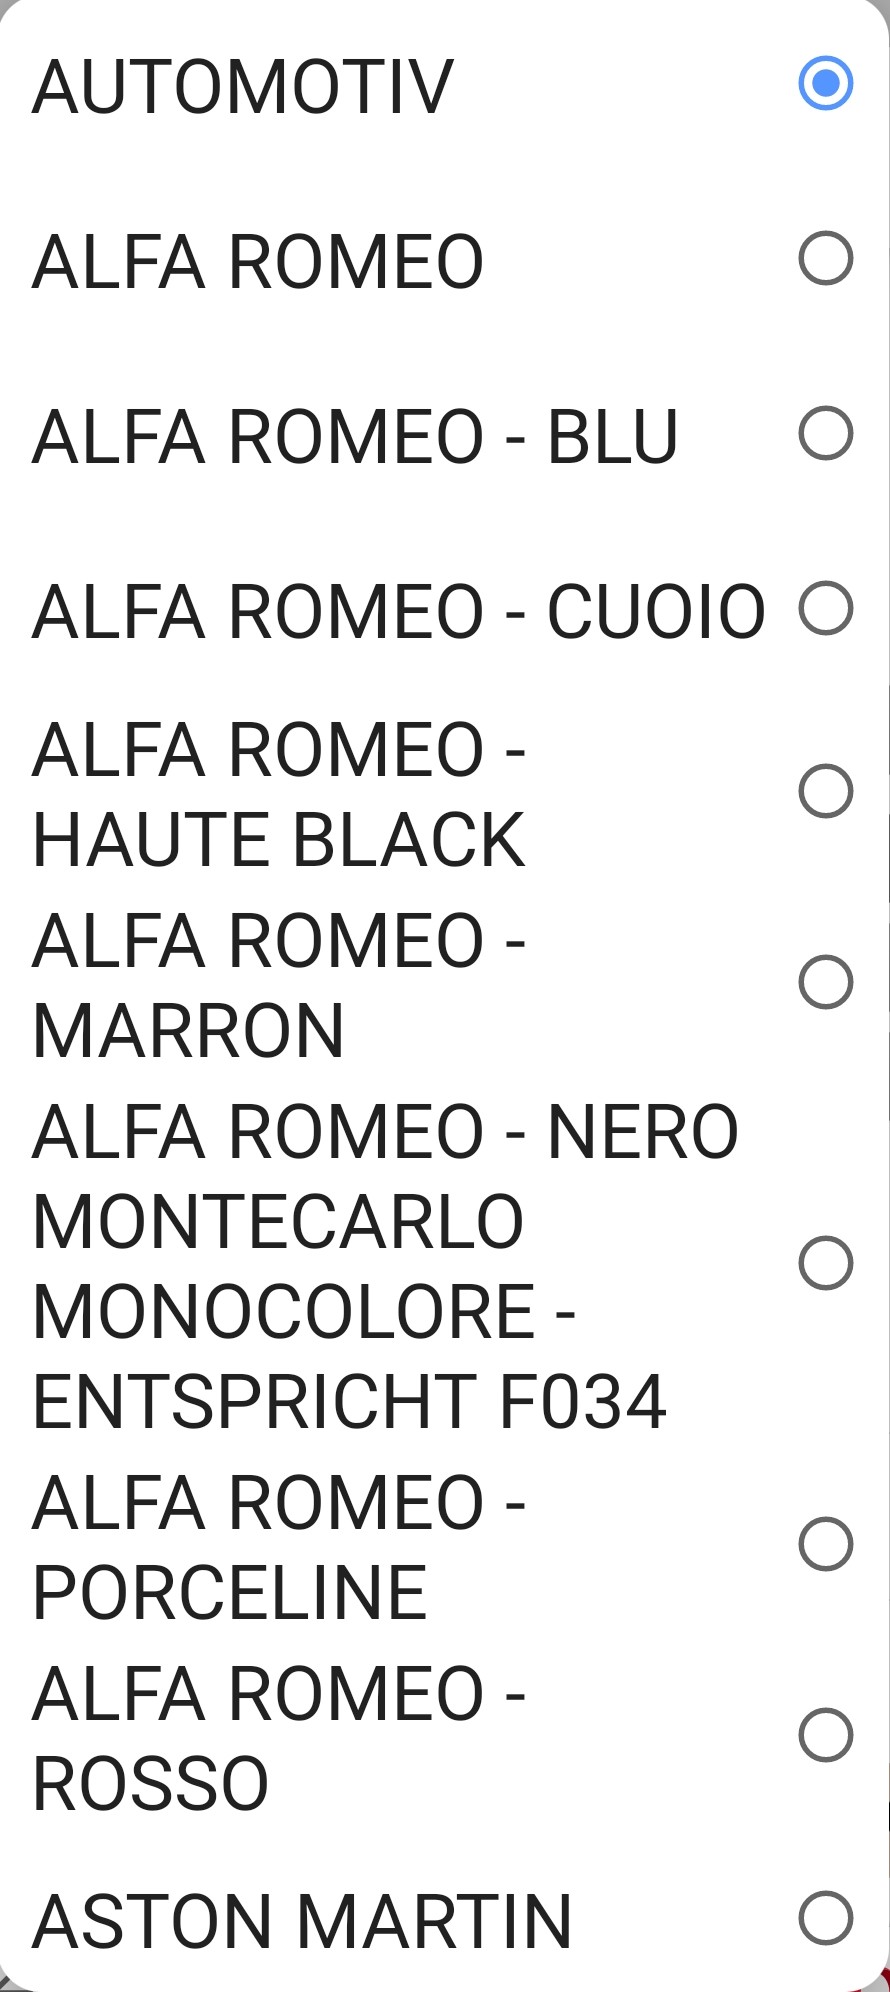Click the ALFA ROMEO radio circle
The image size is (890, 1992).
pos(825,259)
